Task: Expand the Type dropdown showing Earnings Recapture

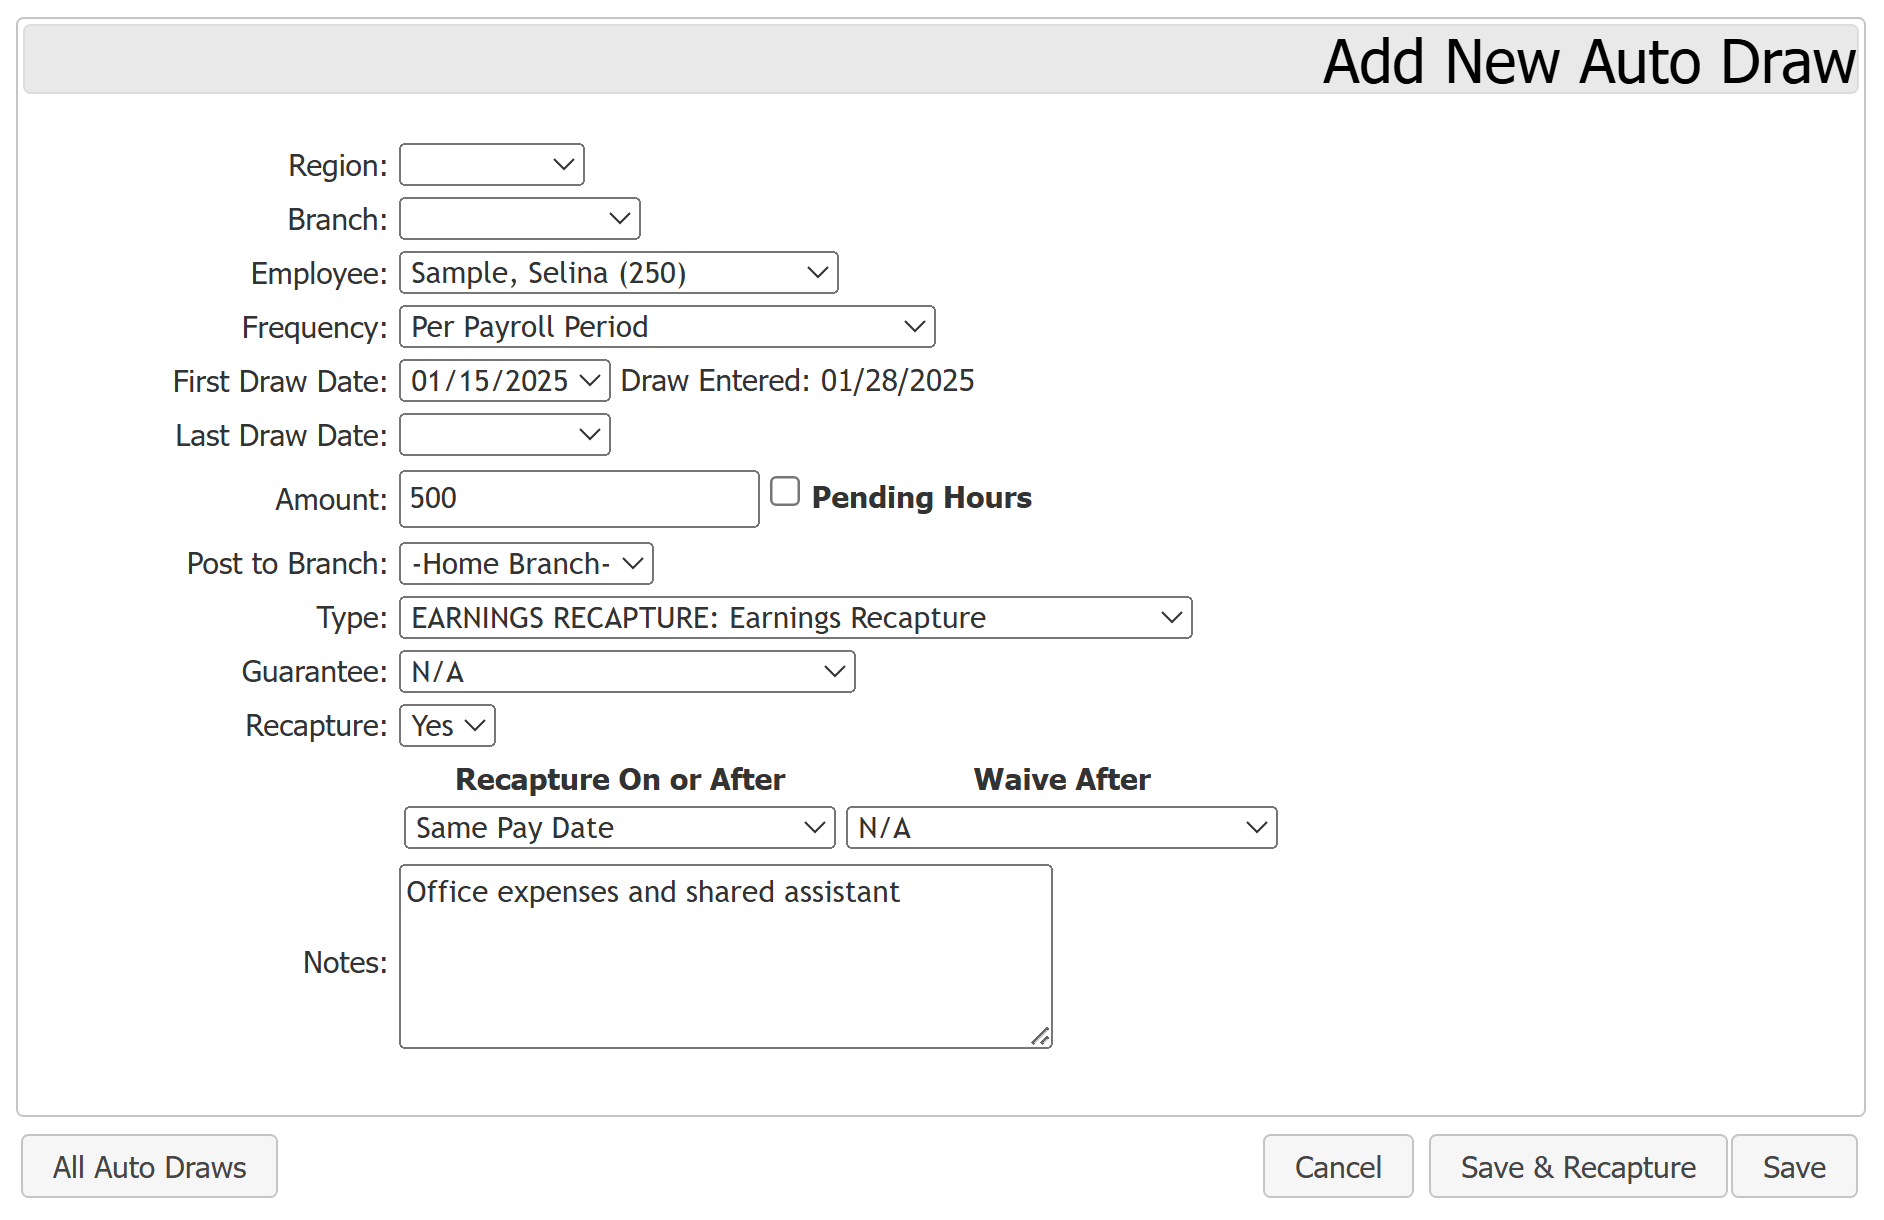Action: tap(796, 618)
